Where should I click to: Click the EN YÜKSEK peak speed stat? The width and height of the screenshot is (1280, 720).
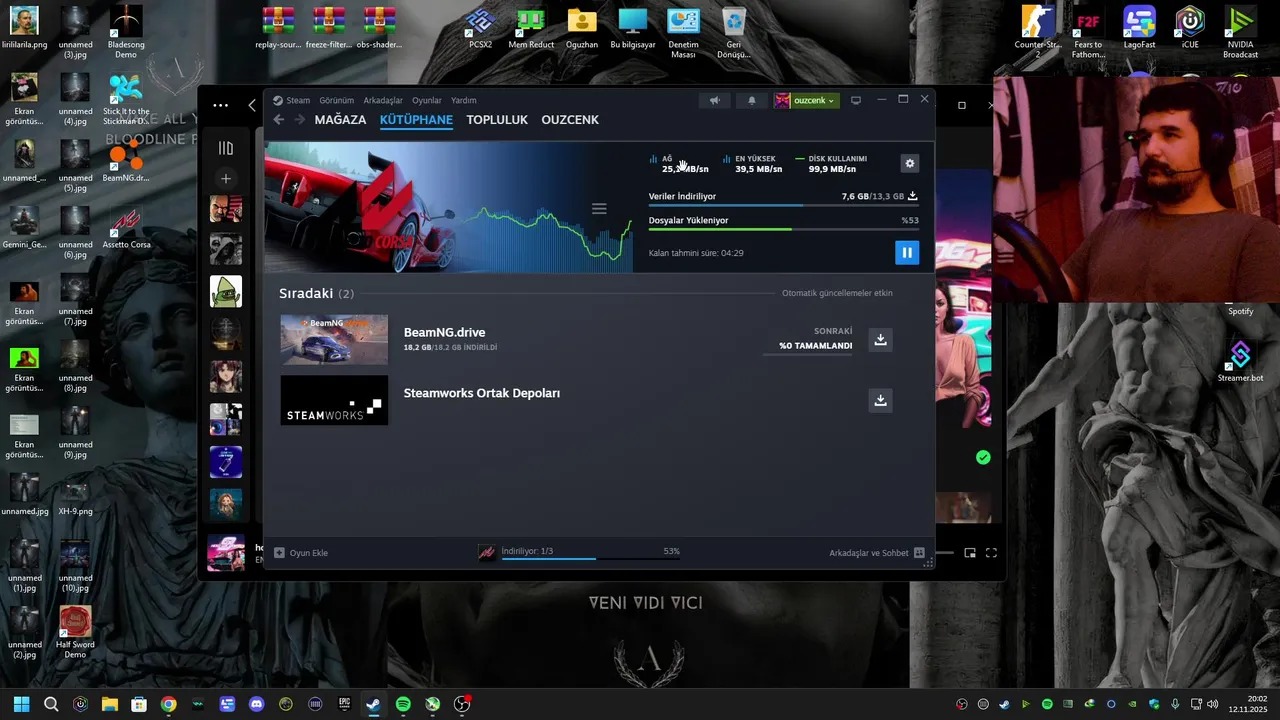click(752, 164)
